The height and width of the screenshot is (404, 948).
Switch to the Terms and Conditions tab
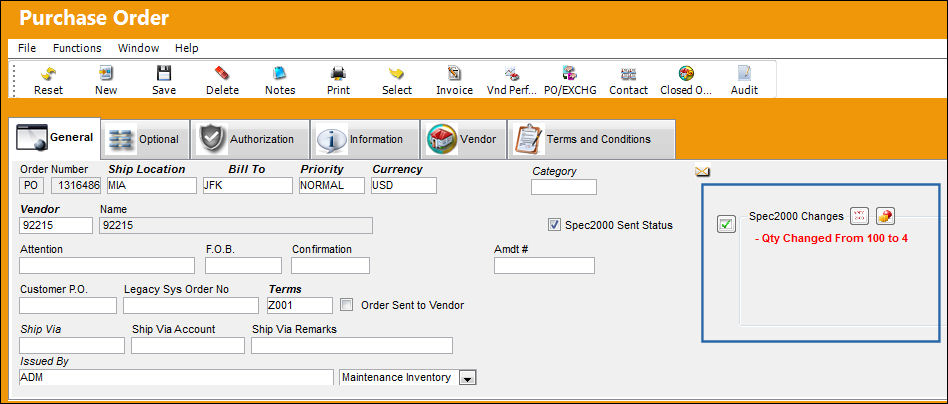coord(591,139)
